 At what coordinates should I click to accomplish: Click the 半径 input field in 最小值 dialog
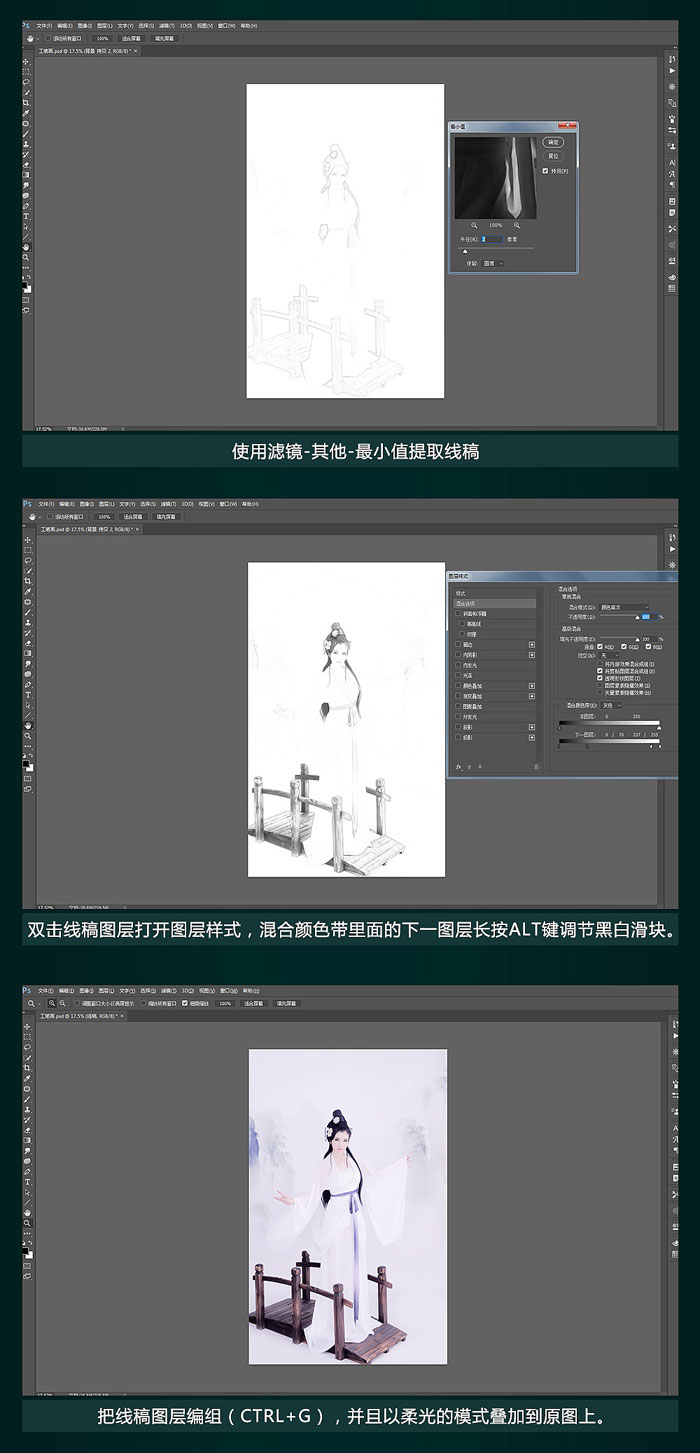click(x=492, y=239)
